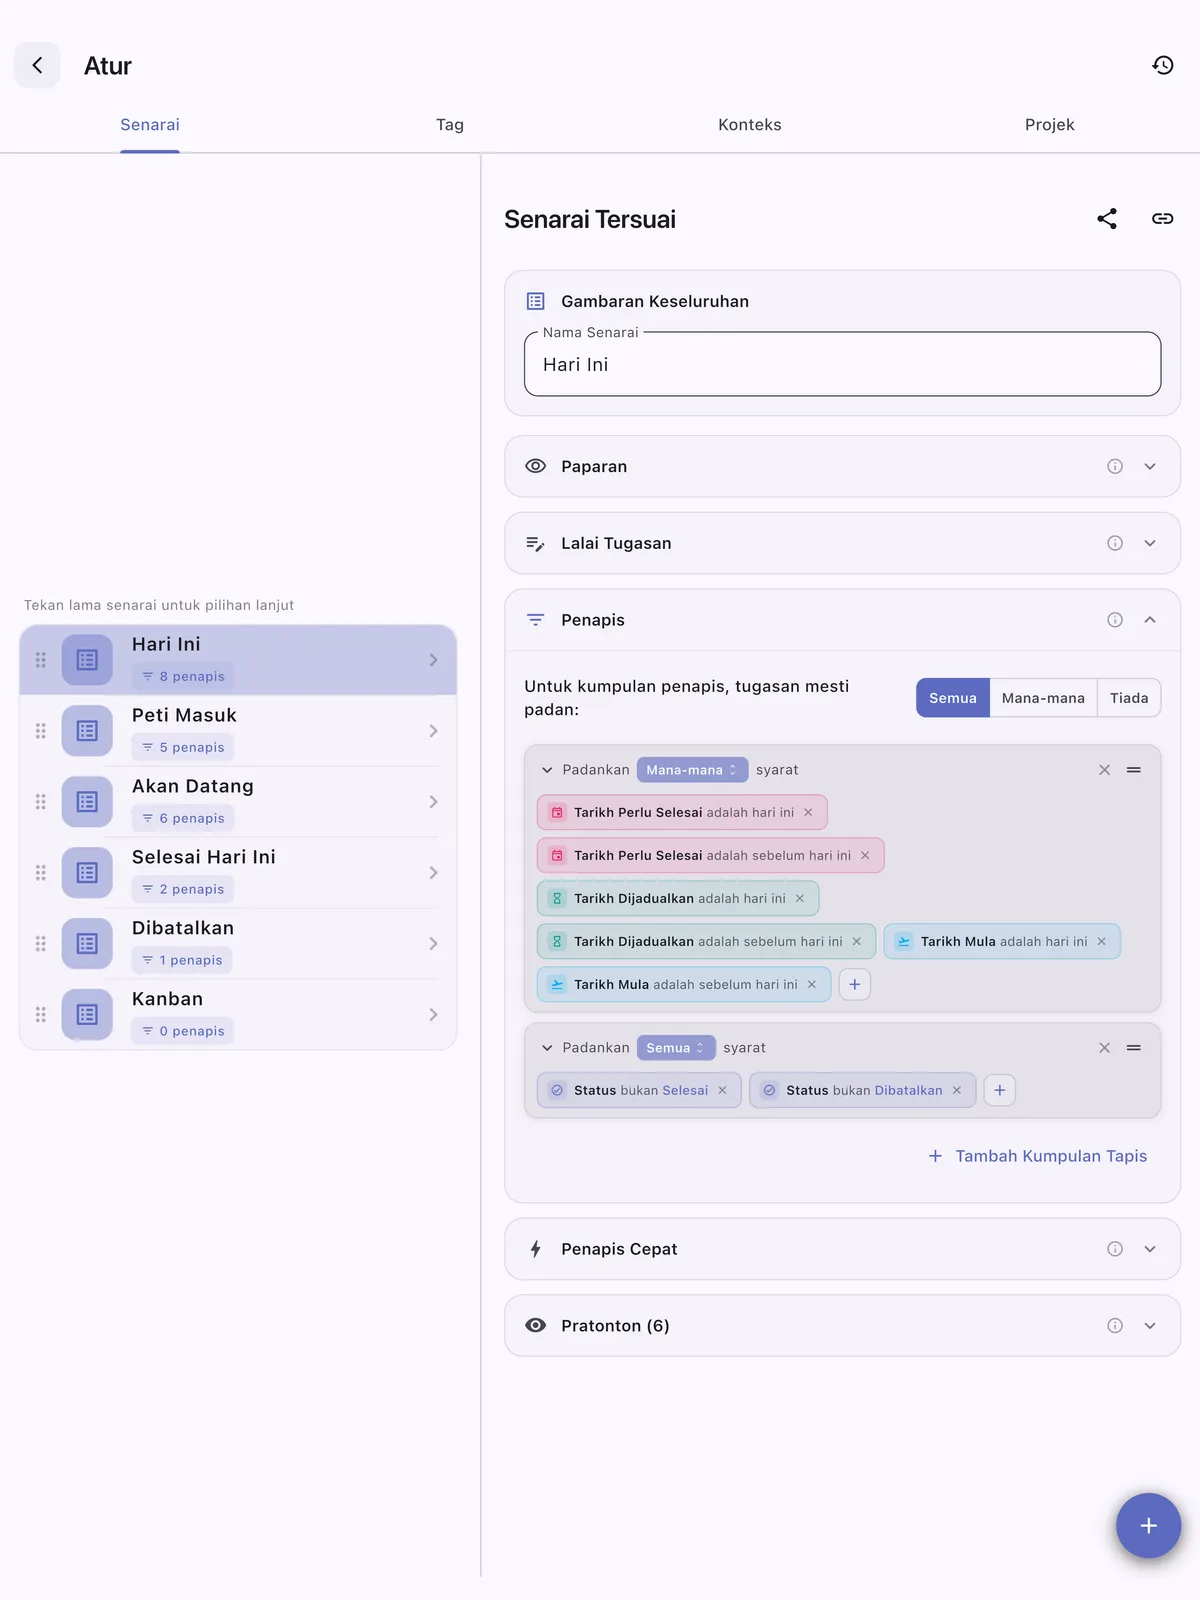
Task: Expand the Pratonton (6) section chevron
Action: 1150,1326
